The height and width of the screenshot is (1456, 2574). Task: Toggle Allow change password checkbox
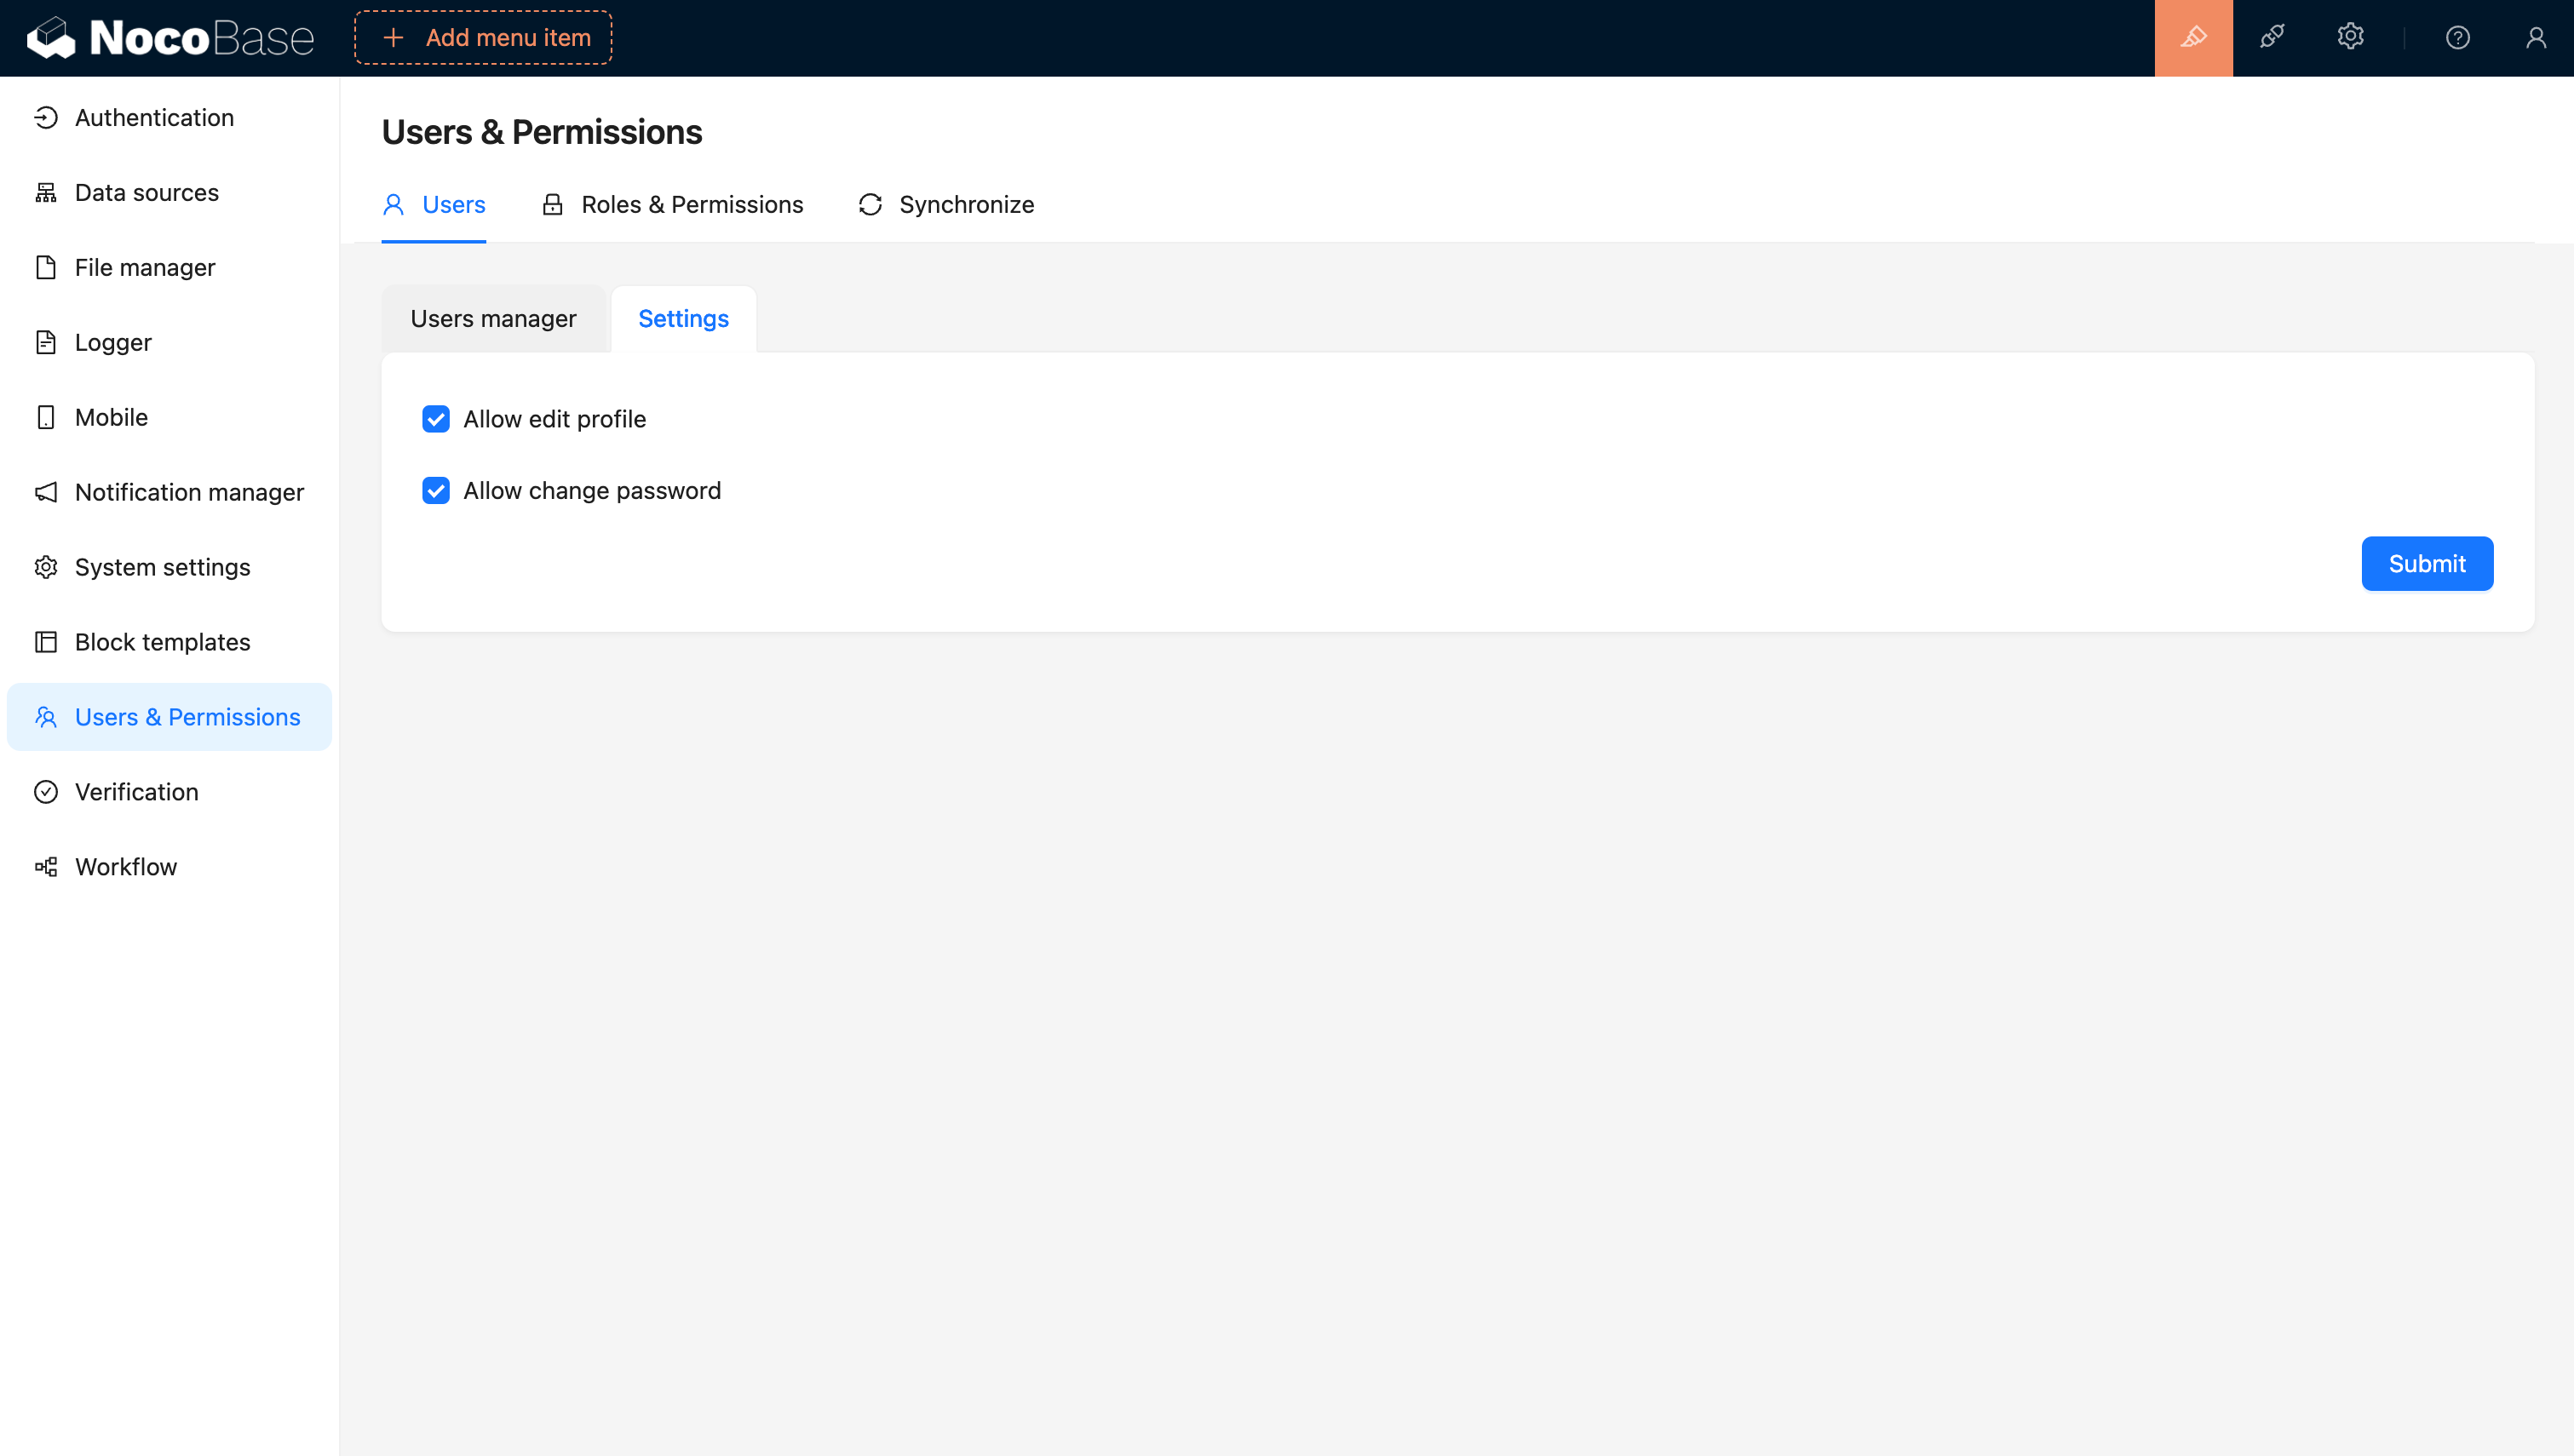pos(436,491)
